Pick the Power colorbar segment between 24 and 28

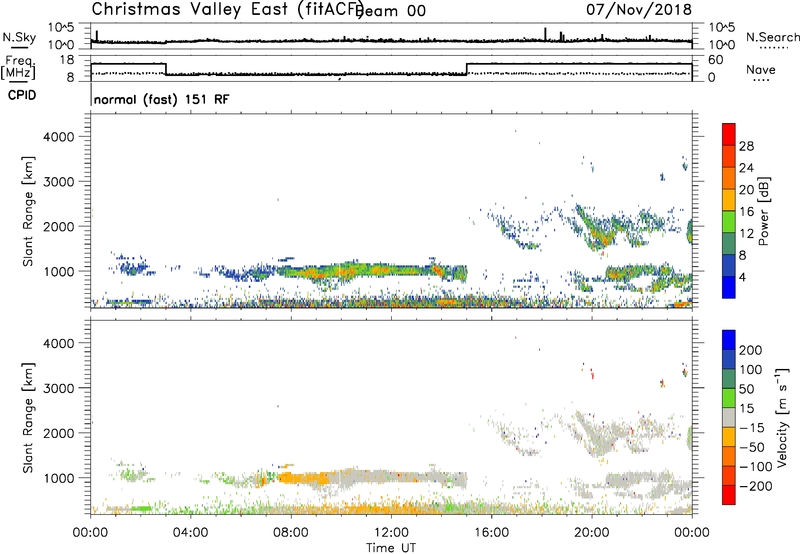pyautogui.click(x=729, y=156)
